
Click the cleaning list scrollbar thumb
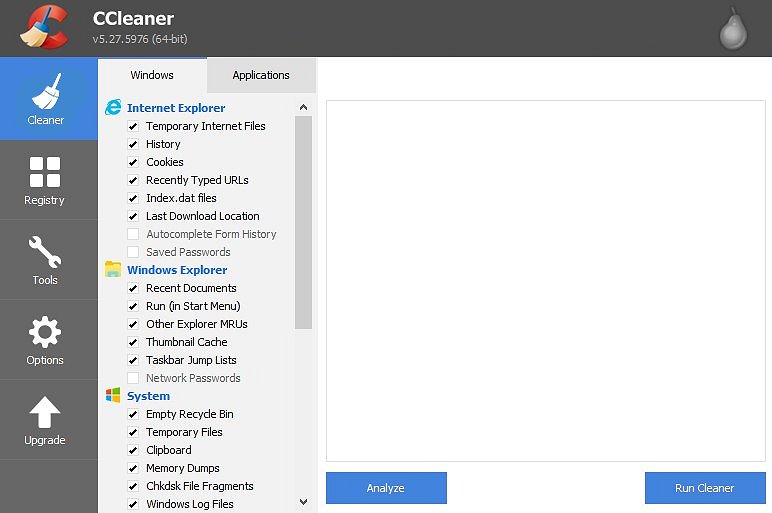pos(303,223)
